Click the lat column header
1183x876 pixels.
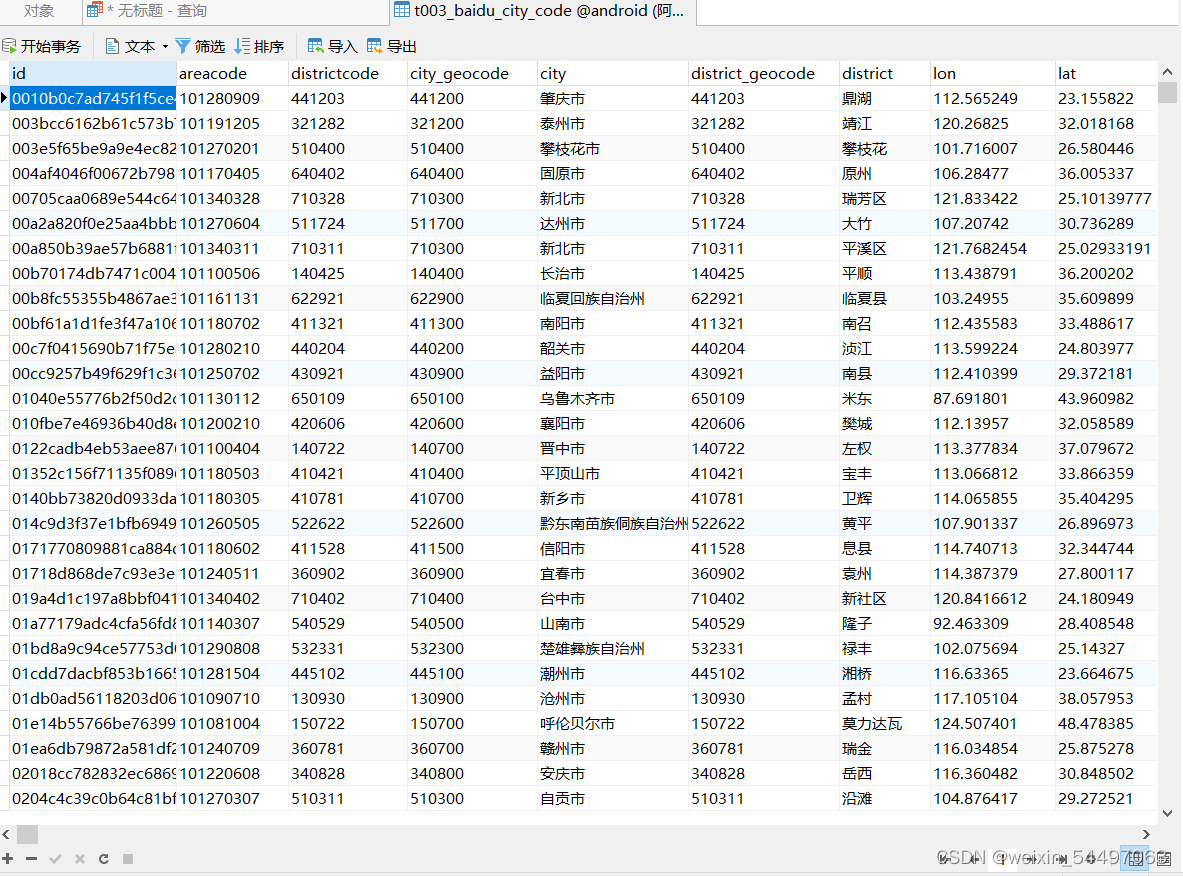point(1106,73)
